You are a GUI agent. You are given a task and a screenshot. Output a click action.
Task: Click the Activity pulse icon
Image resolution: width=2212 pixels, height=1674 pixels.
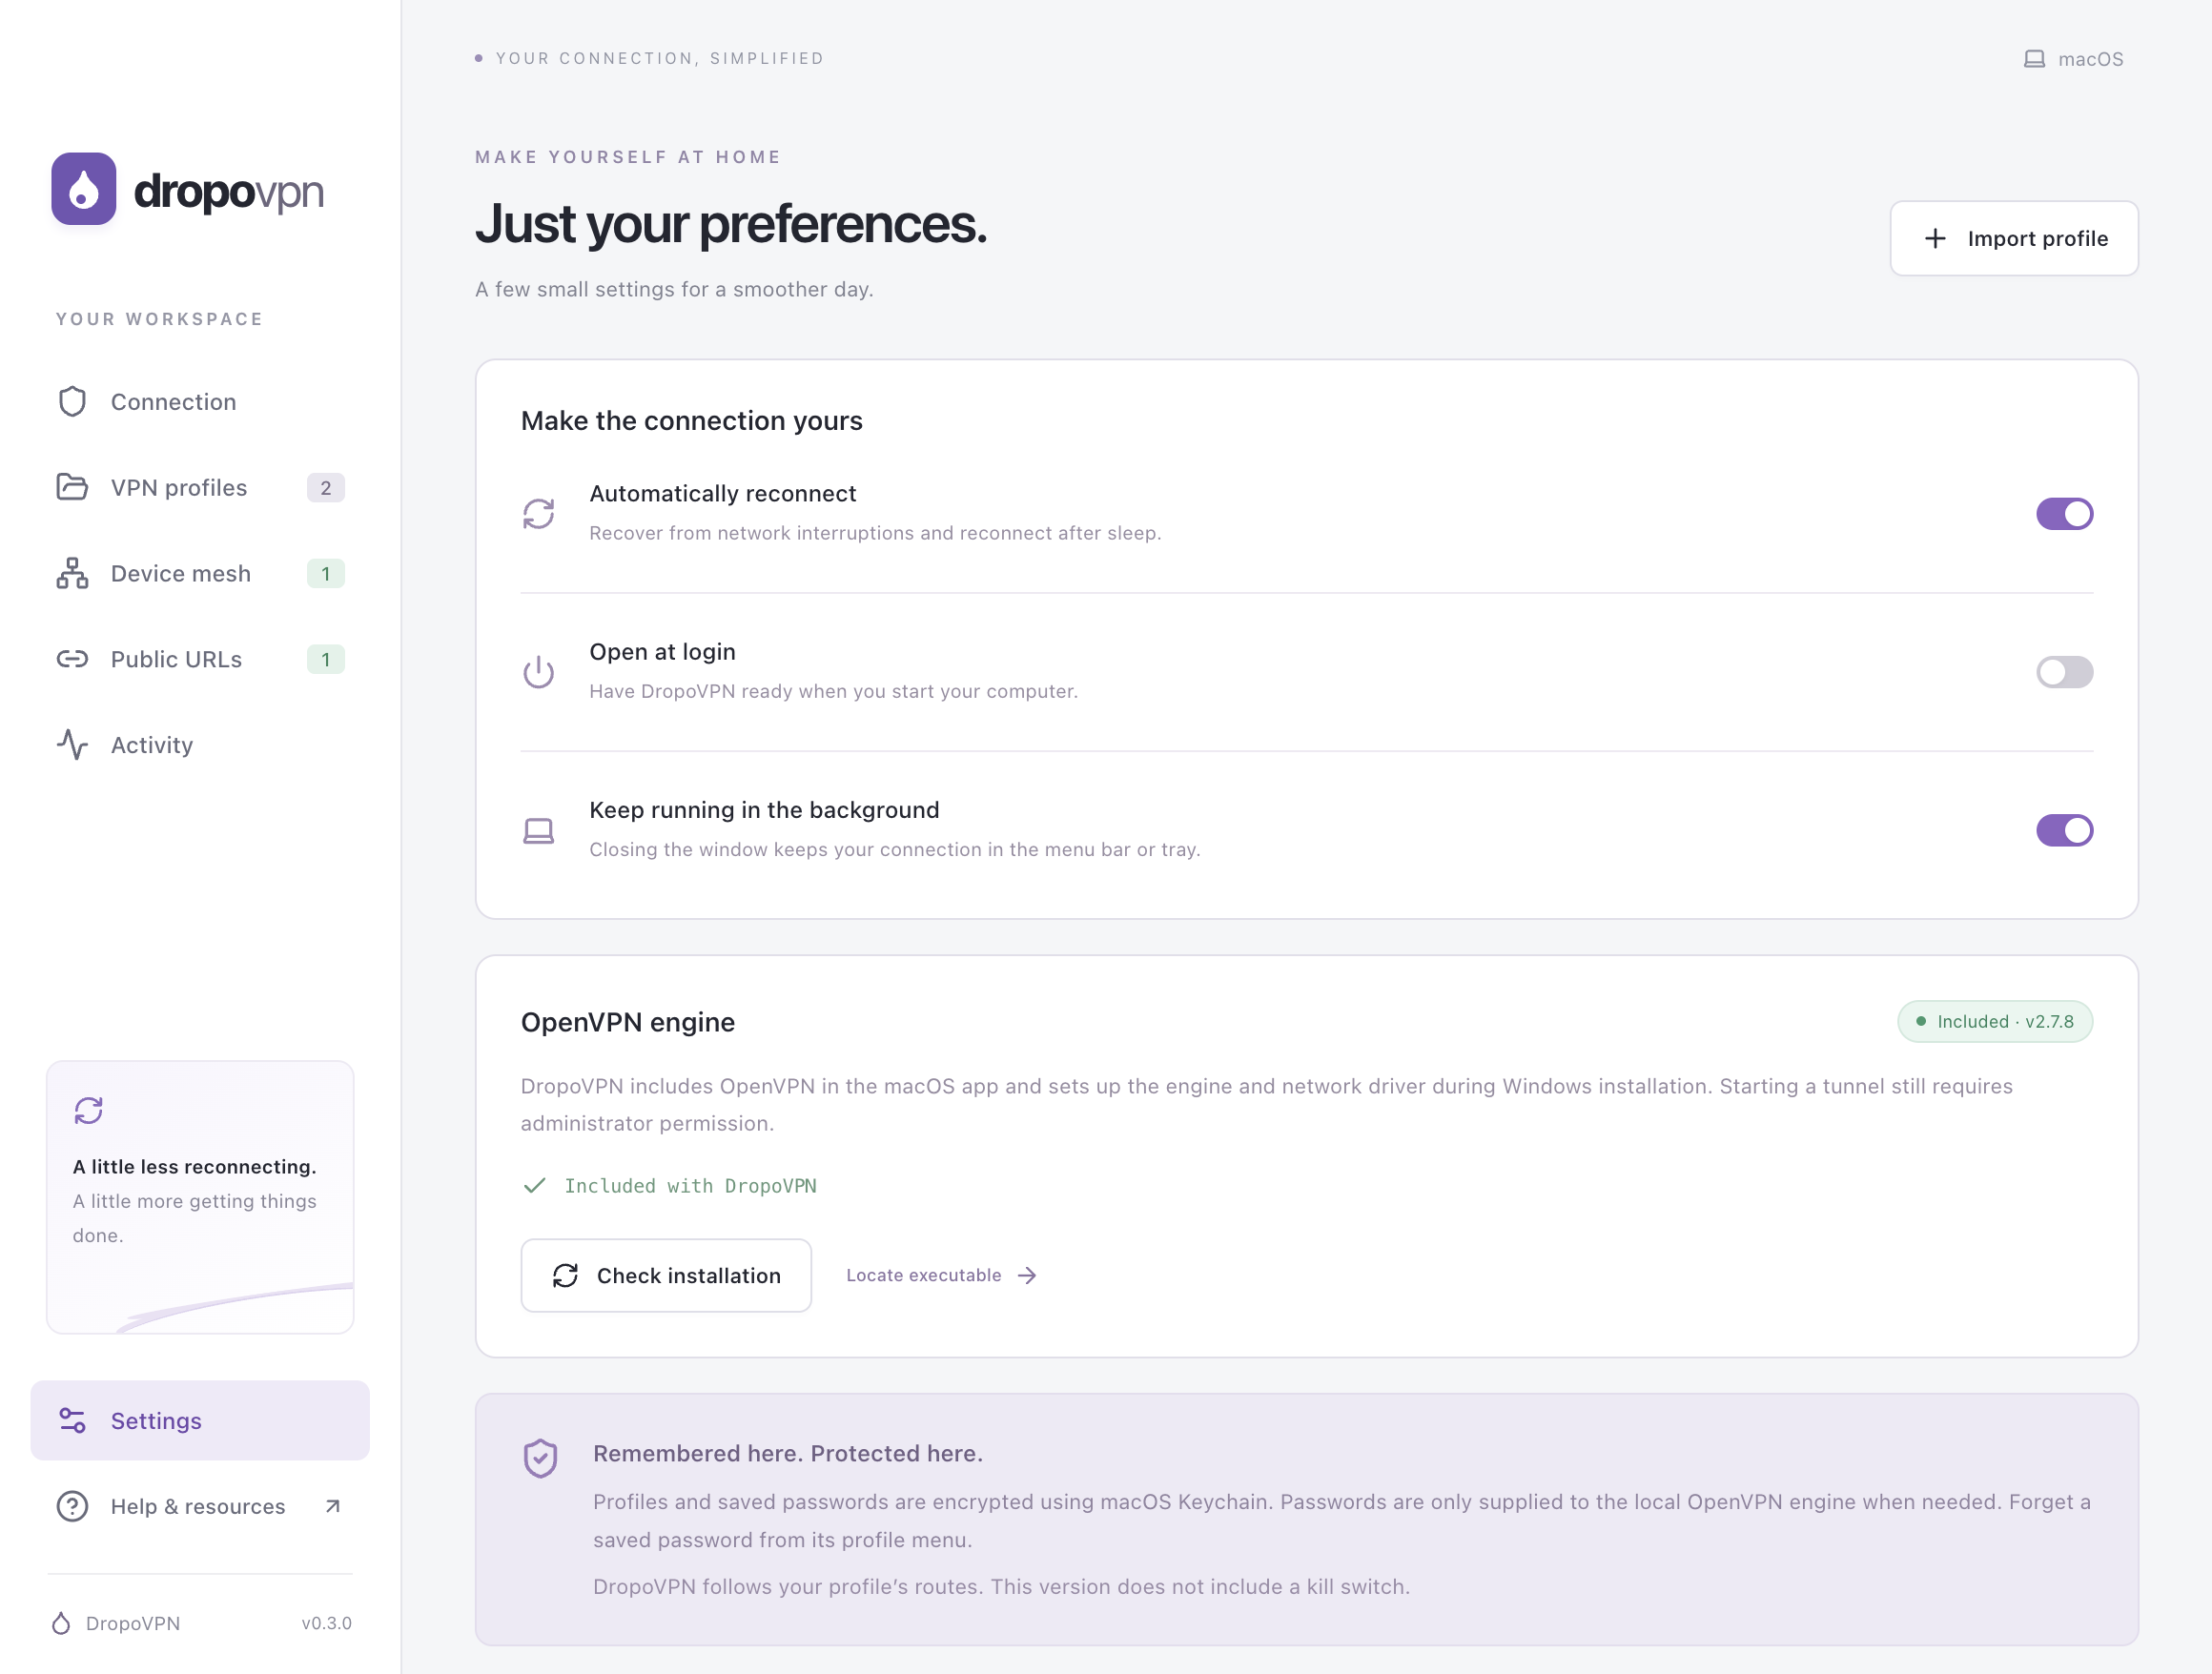click(72, 745)
